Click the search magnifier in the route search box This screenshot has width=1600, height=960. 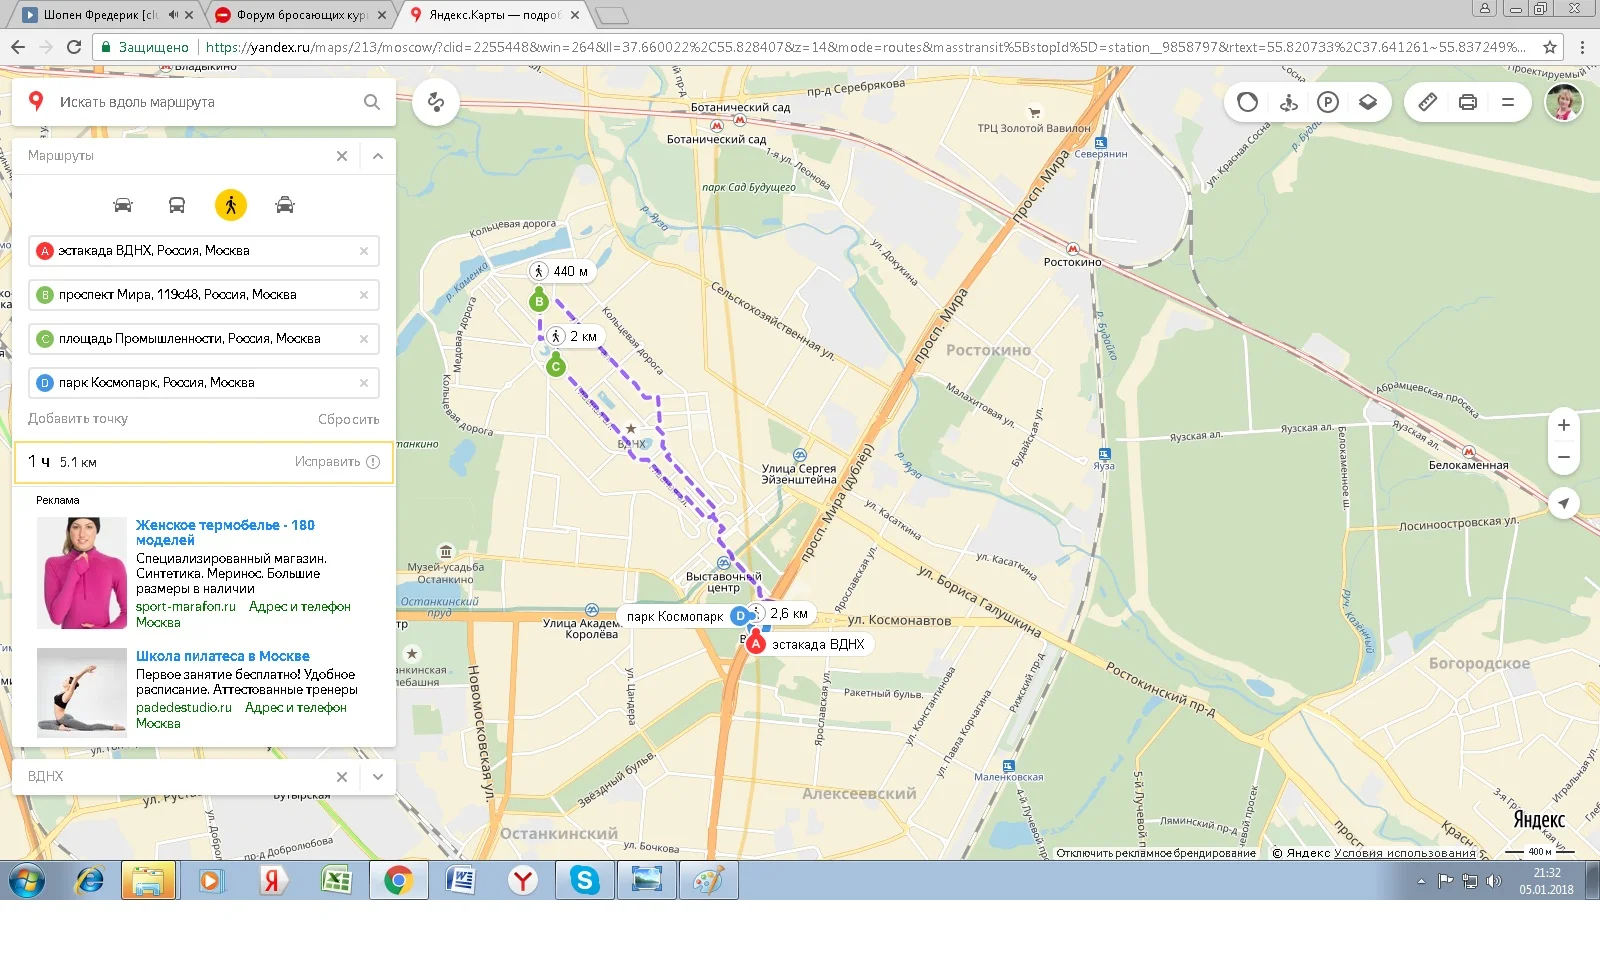(x=372, y=102)
